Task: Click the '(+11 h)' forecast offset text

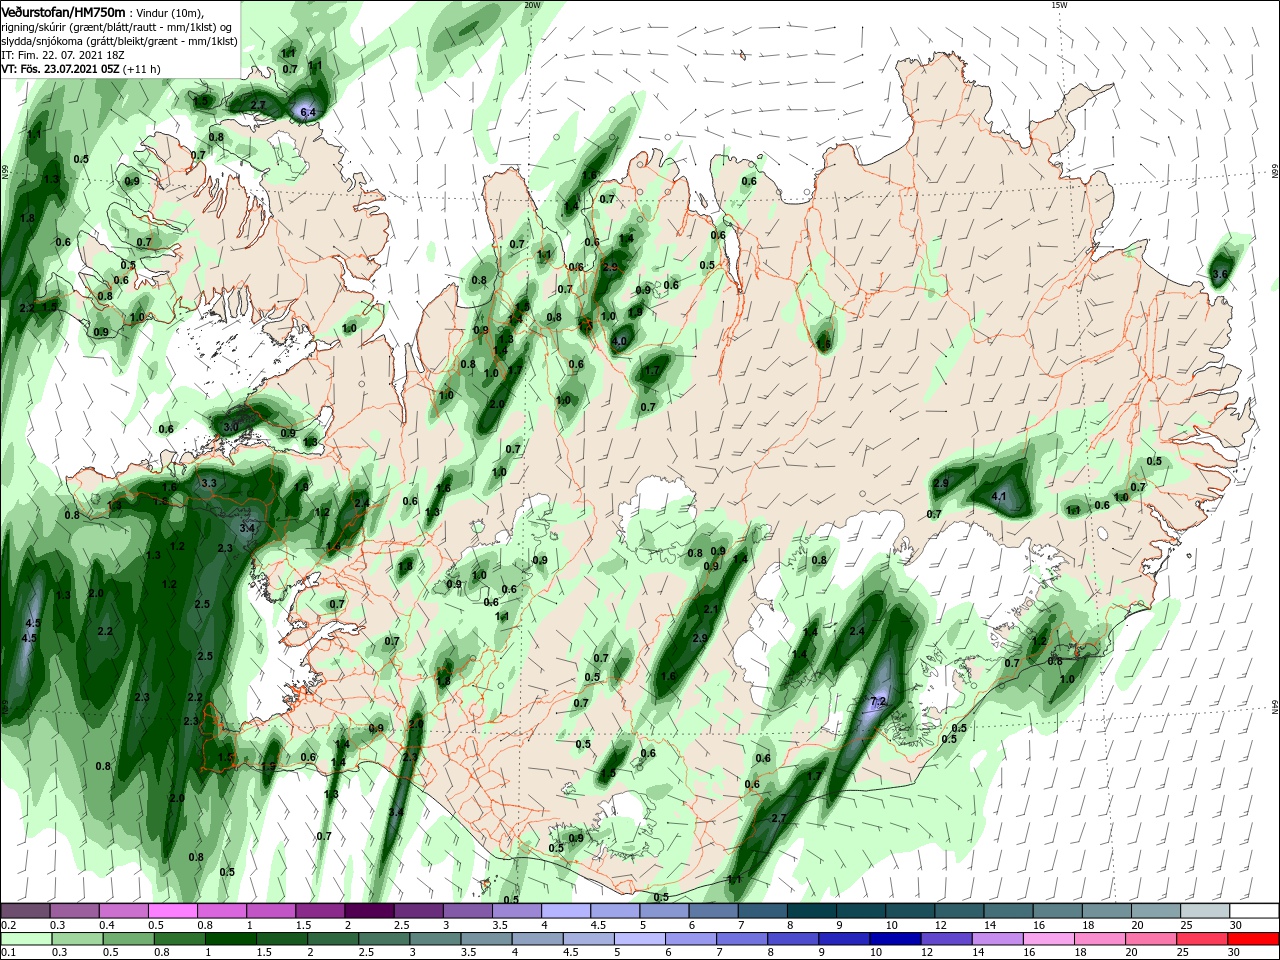Action: click(142, 69)
